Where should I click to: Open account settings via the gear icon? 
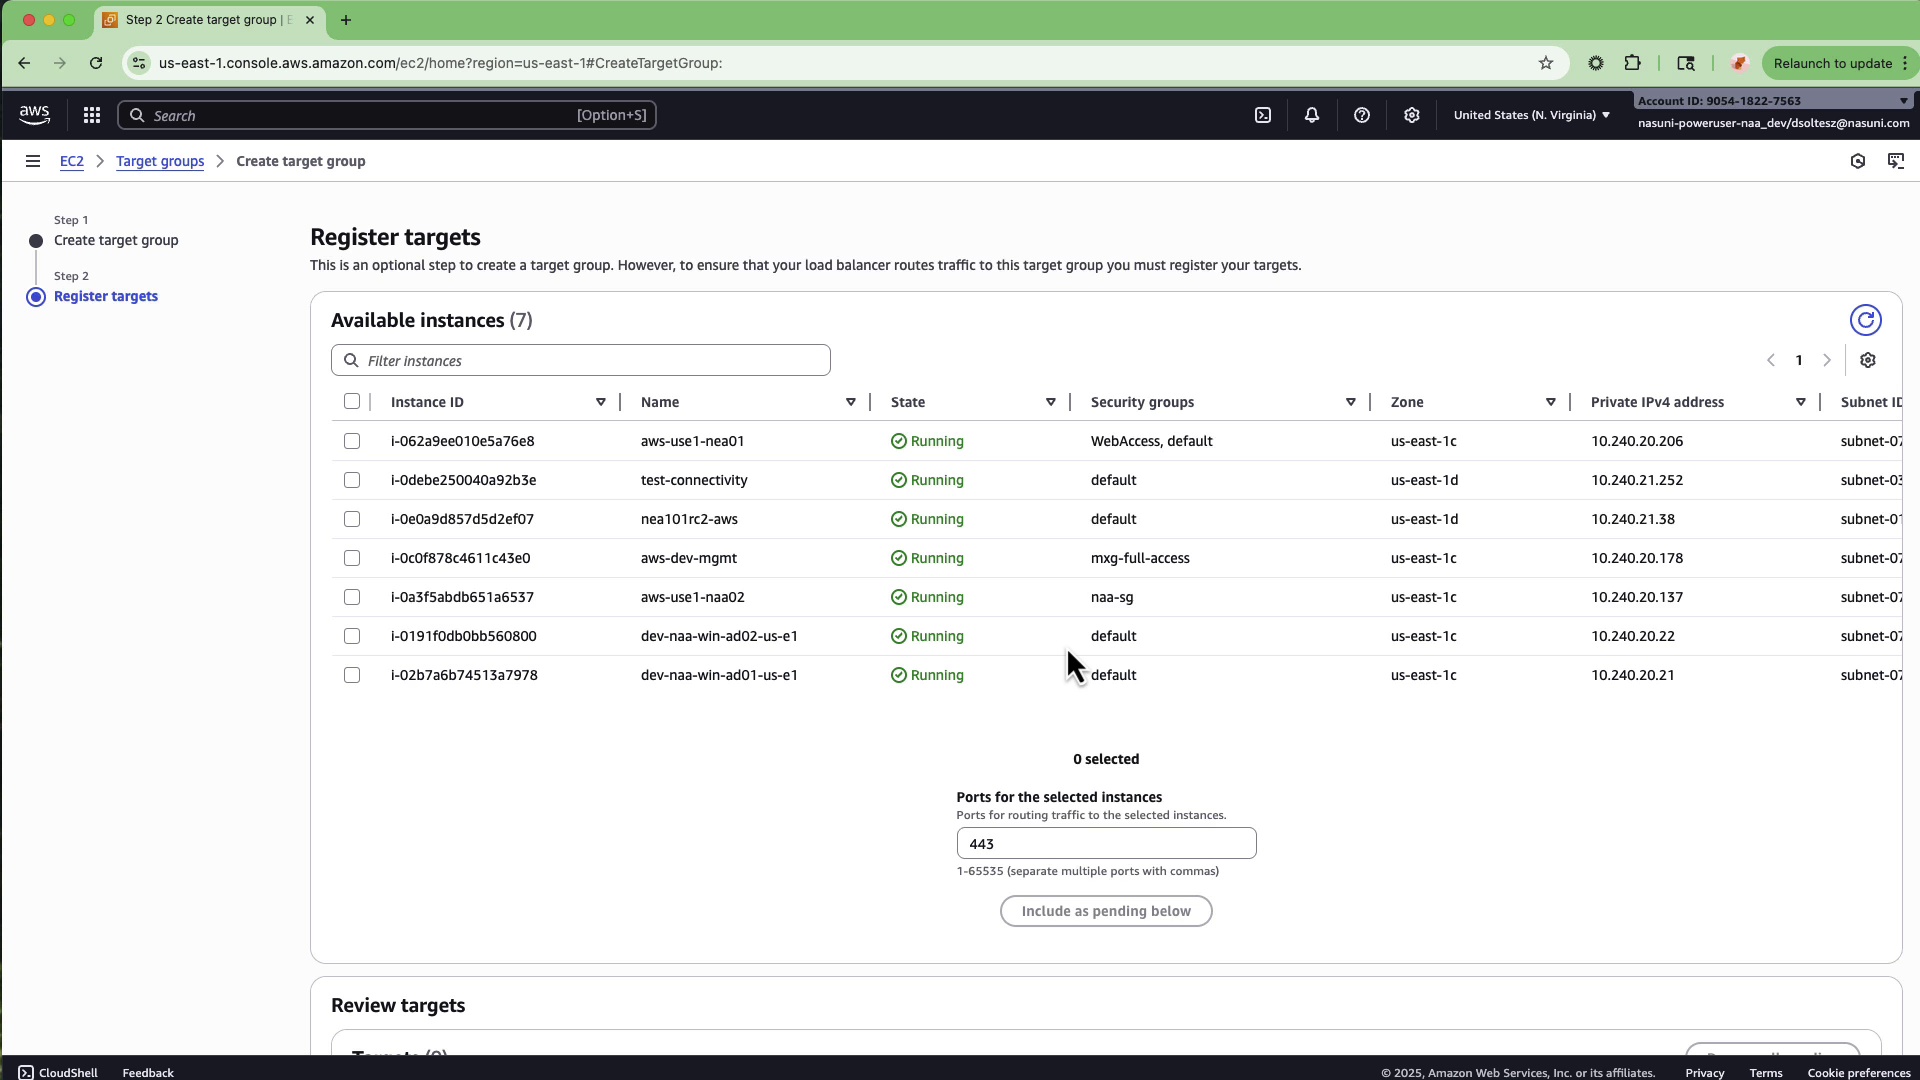tap(1412, 115)
